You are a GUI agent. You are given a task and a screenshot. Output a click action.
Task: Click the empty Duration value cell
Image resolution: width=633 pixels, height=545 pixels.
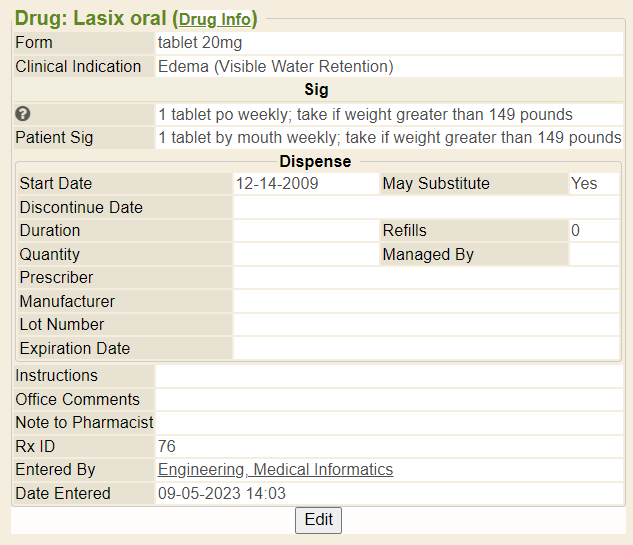point(305,231)
